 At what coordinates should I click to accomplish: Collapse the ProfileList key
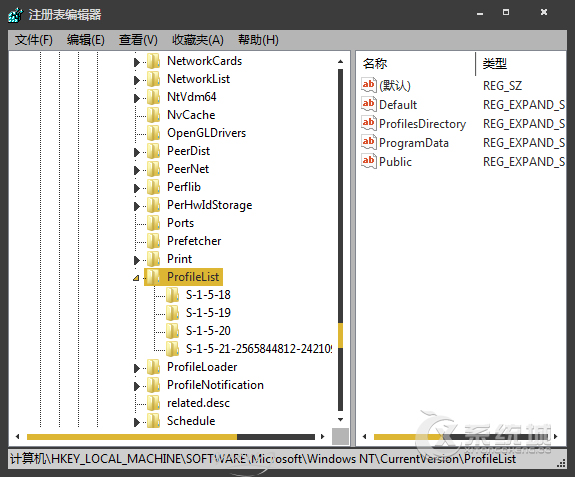(x=136, y=278)
